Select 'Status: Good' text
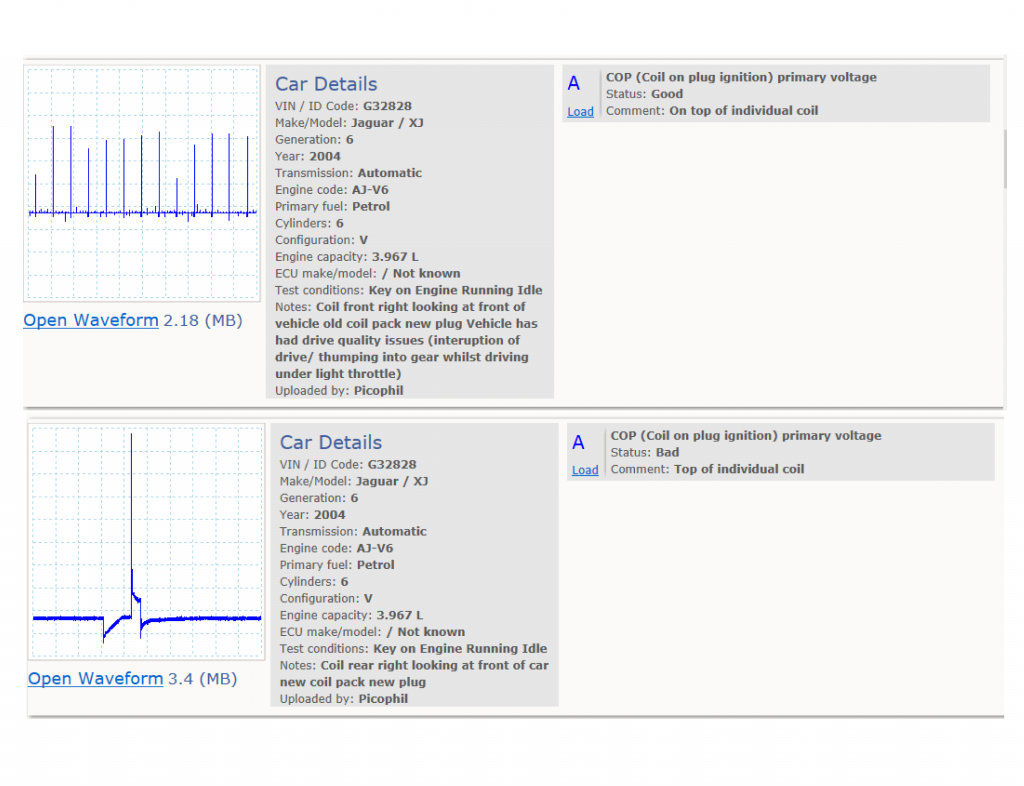Screen dimensions: 1024x786 pos(645,94)
